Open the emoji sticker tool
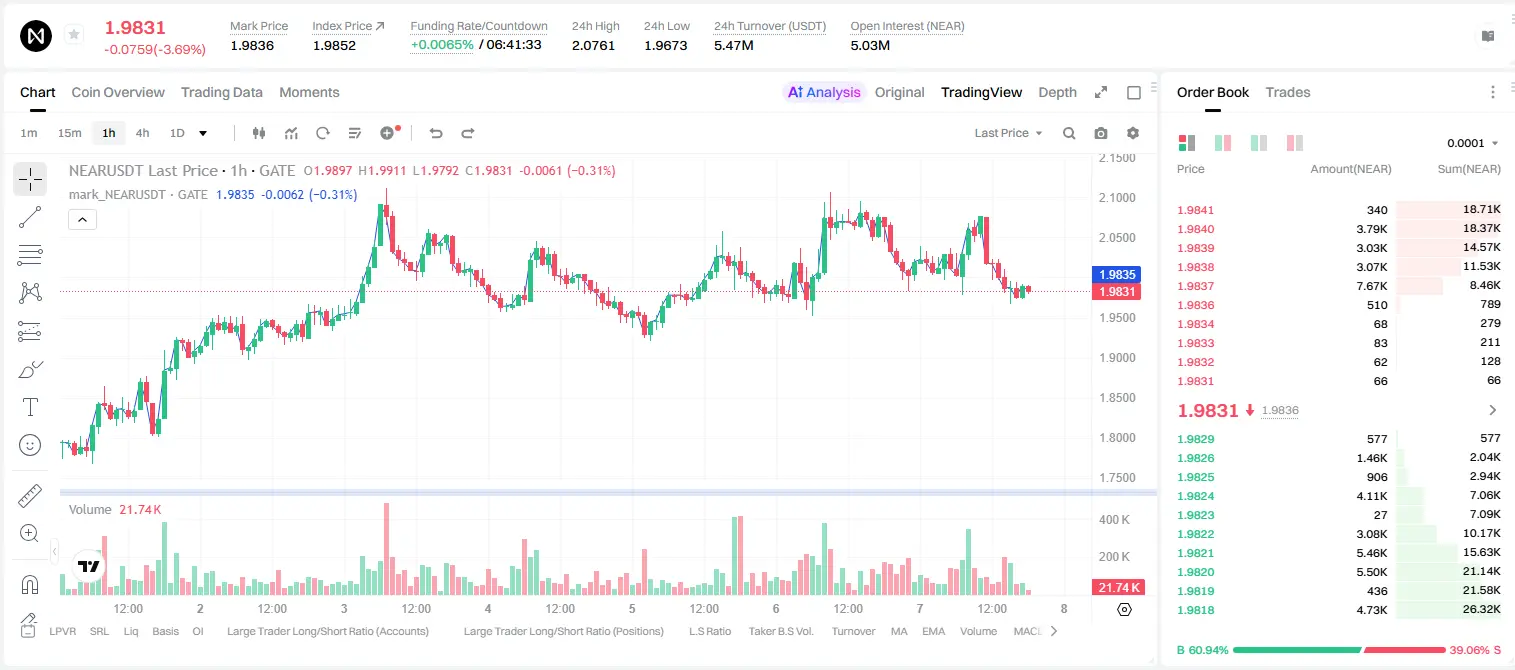The height and width of the screenshot is (670, 1515). coord(30,445)
